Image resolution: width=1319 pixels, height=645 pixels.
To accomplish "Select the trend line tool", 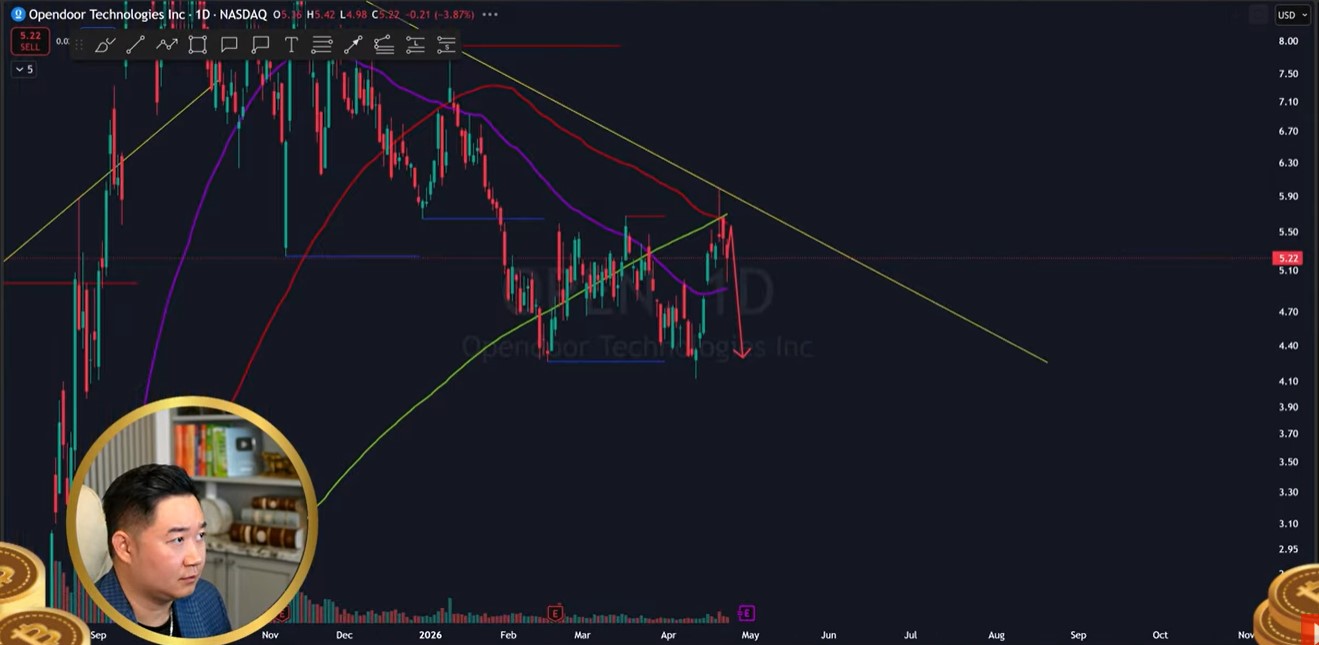I will 135,45.
